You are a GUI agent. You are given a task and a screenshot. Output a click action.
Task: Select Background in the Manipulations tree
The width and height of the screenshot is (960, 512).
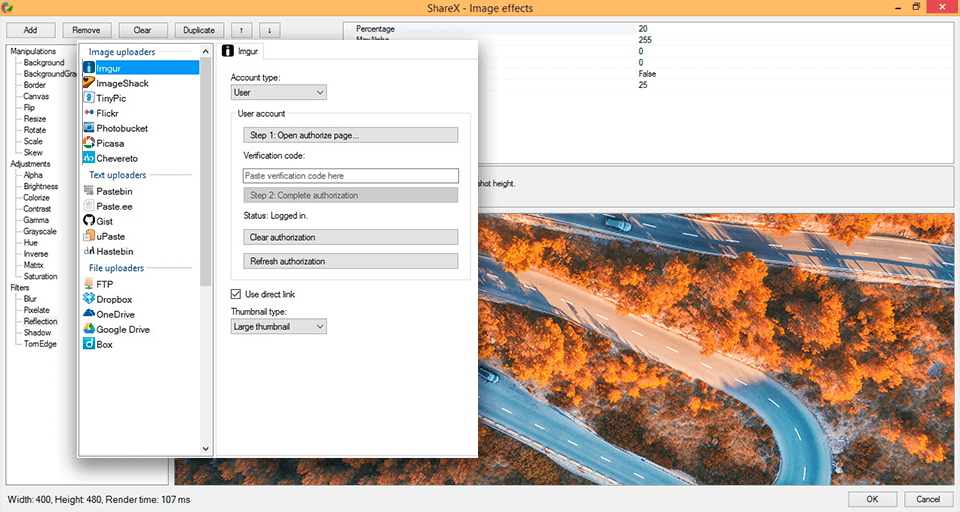[44, 62]
